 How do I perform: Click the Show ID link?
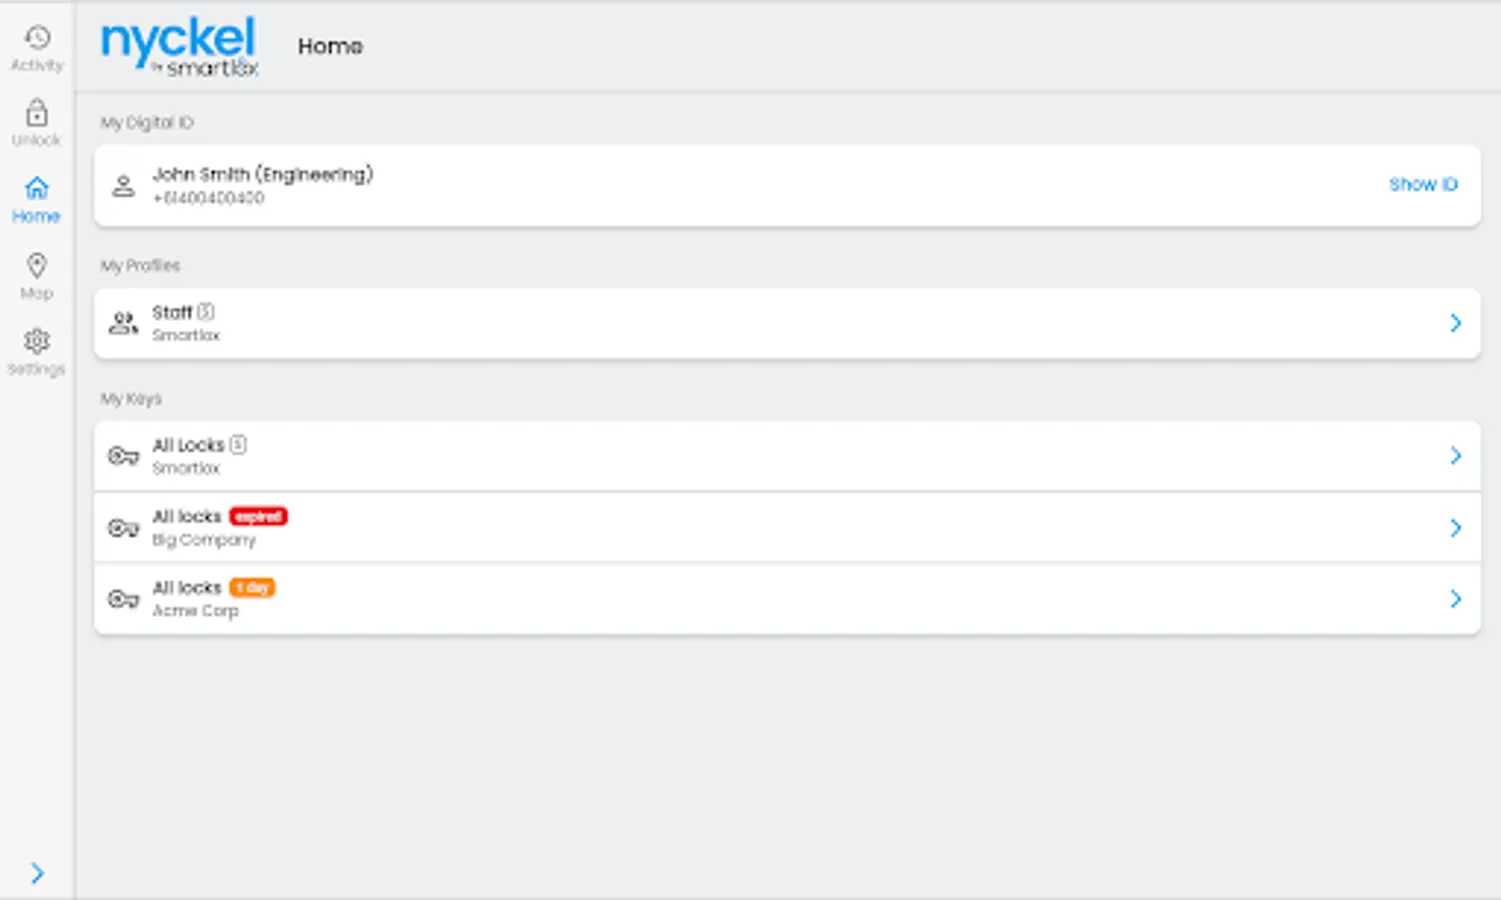coord(1422,185)
